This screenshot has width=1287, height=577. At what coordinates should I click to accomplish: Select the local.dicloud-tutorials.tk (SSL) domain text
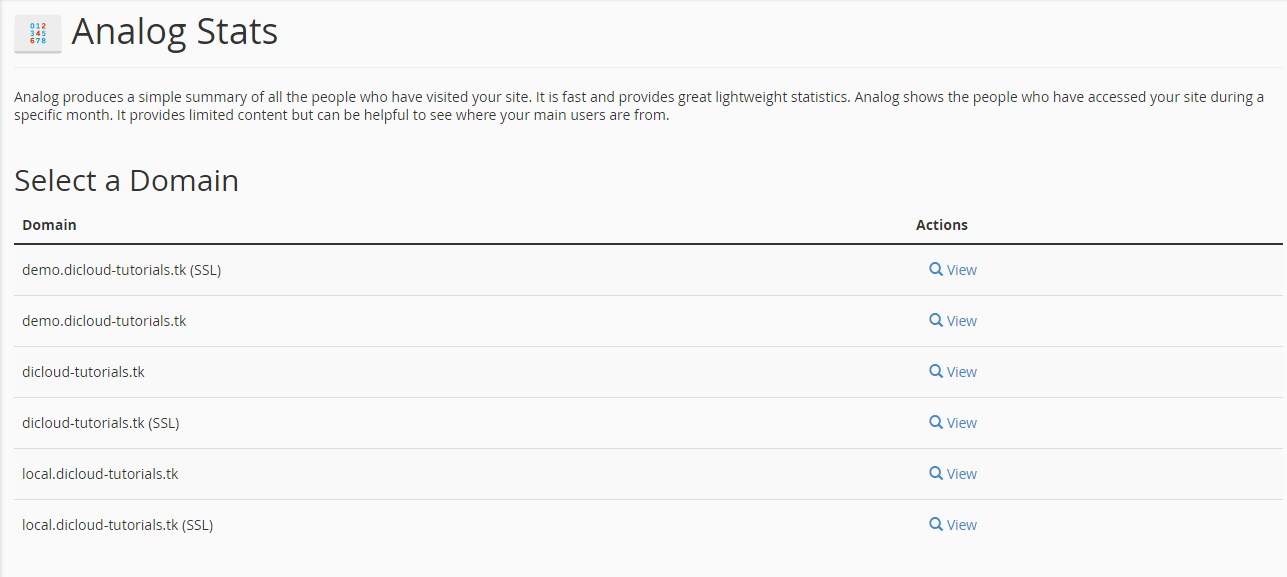point(117,525)
